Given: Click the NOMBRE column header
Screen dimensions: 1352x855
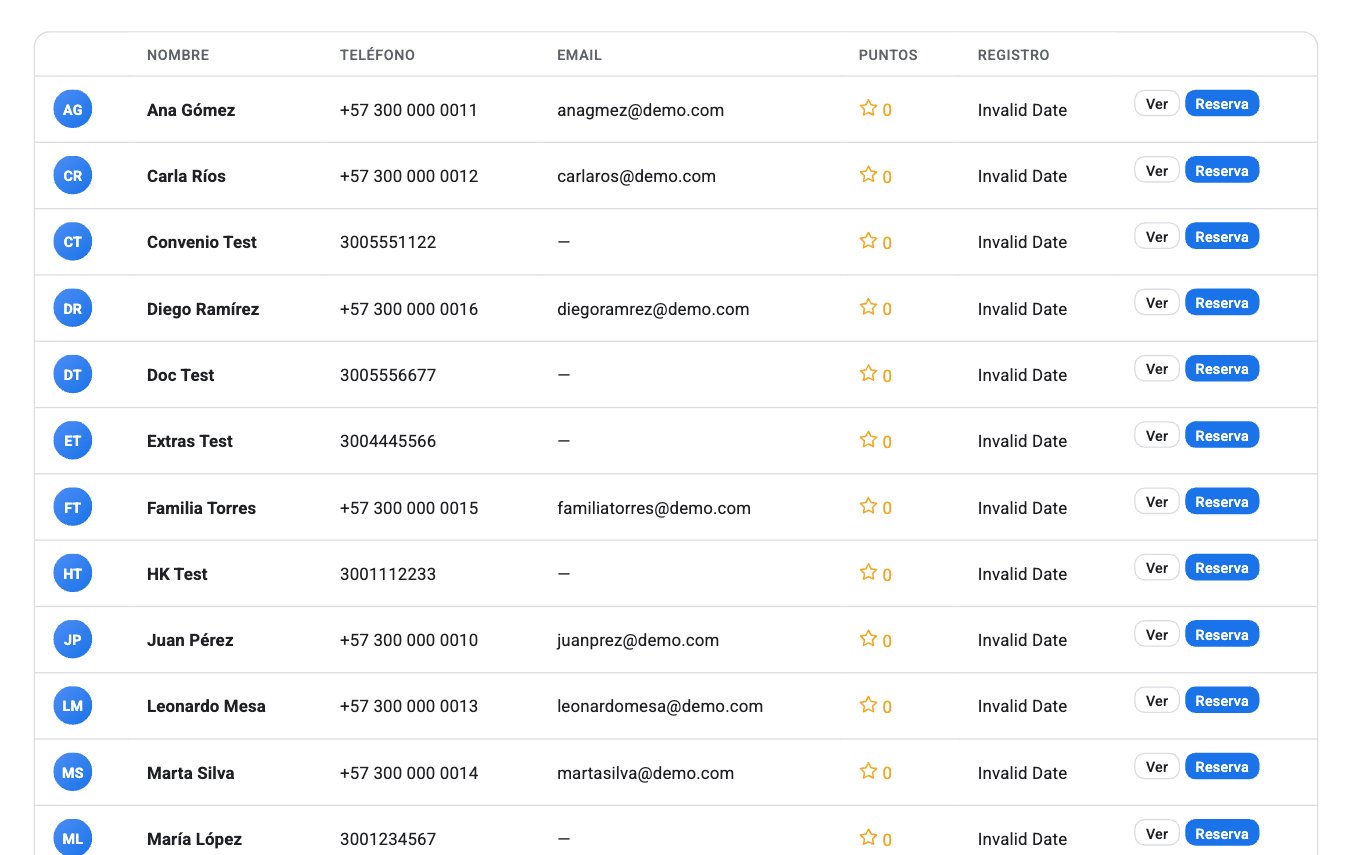Looking at the screenshot, I should point(178,55).
